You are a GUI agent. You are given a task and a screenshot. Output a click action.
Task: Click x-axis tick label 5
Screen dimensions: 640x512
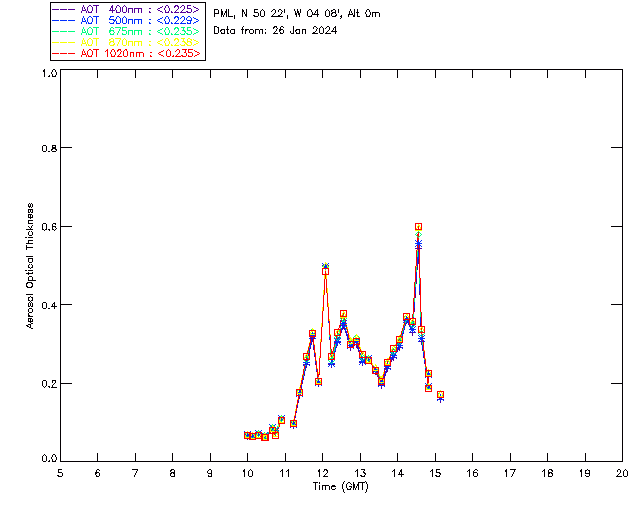60,473
